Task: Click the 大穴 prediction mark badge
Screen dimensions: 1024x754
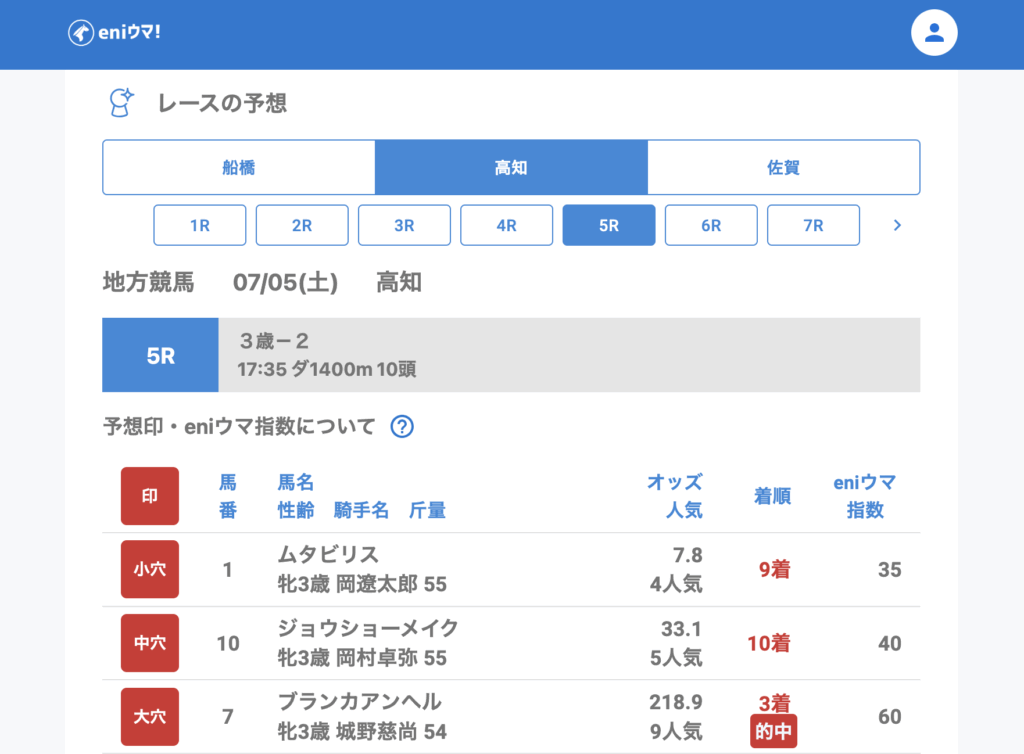Action: click(150, 717)
